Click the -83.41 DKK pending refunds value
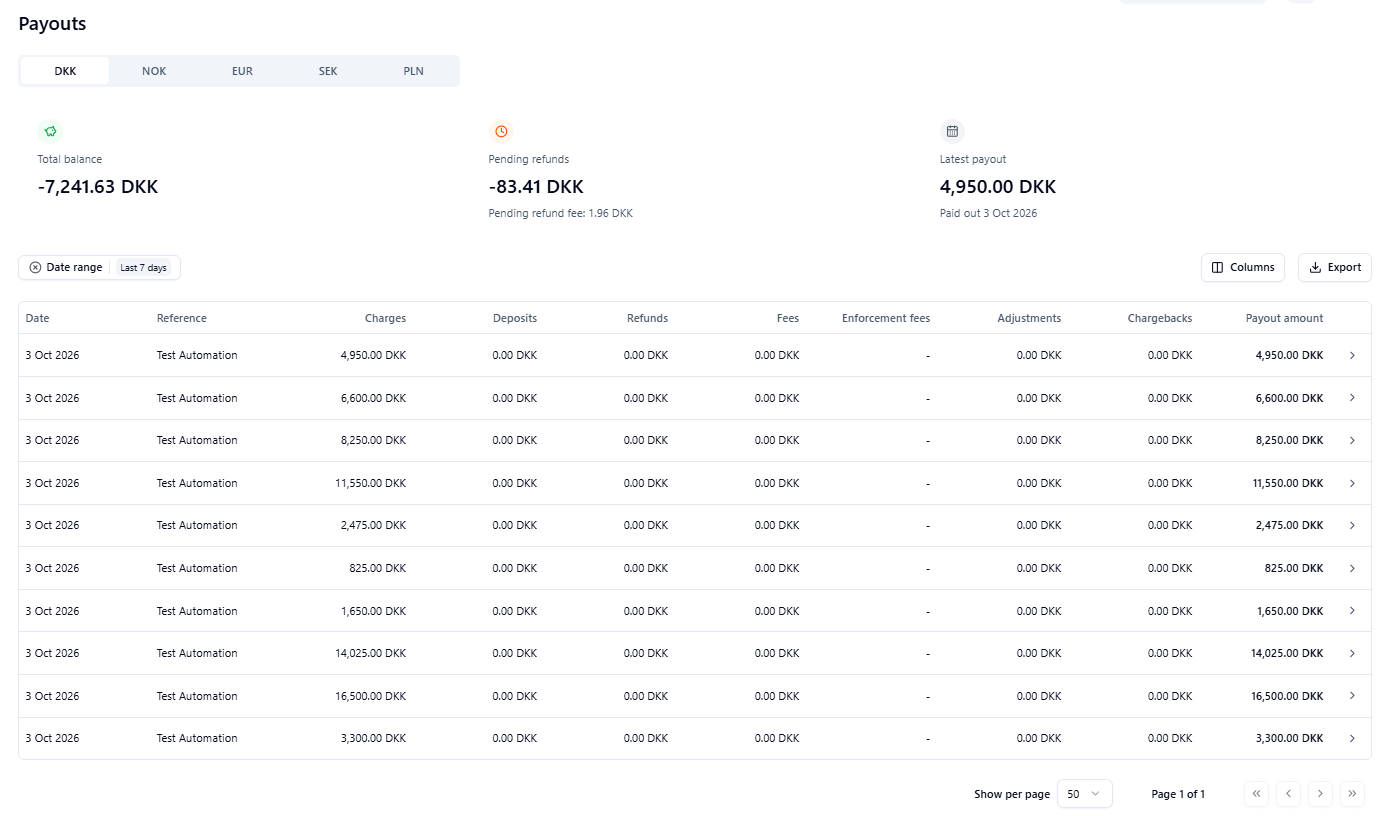1376x816 pixels. (x=536, y=187)
